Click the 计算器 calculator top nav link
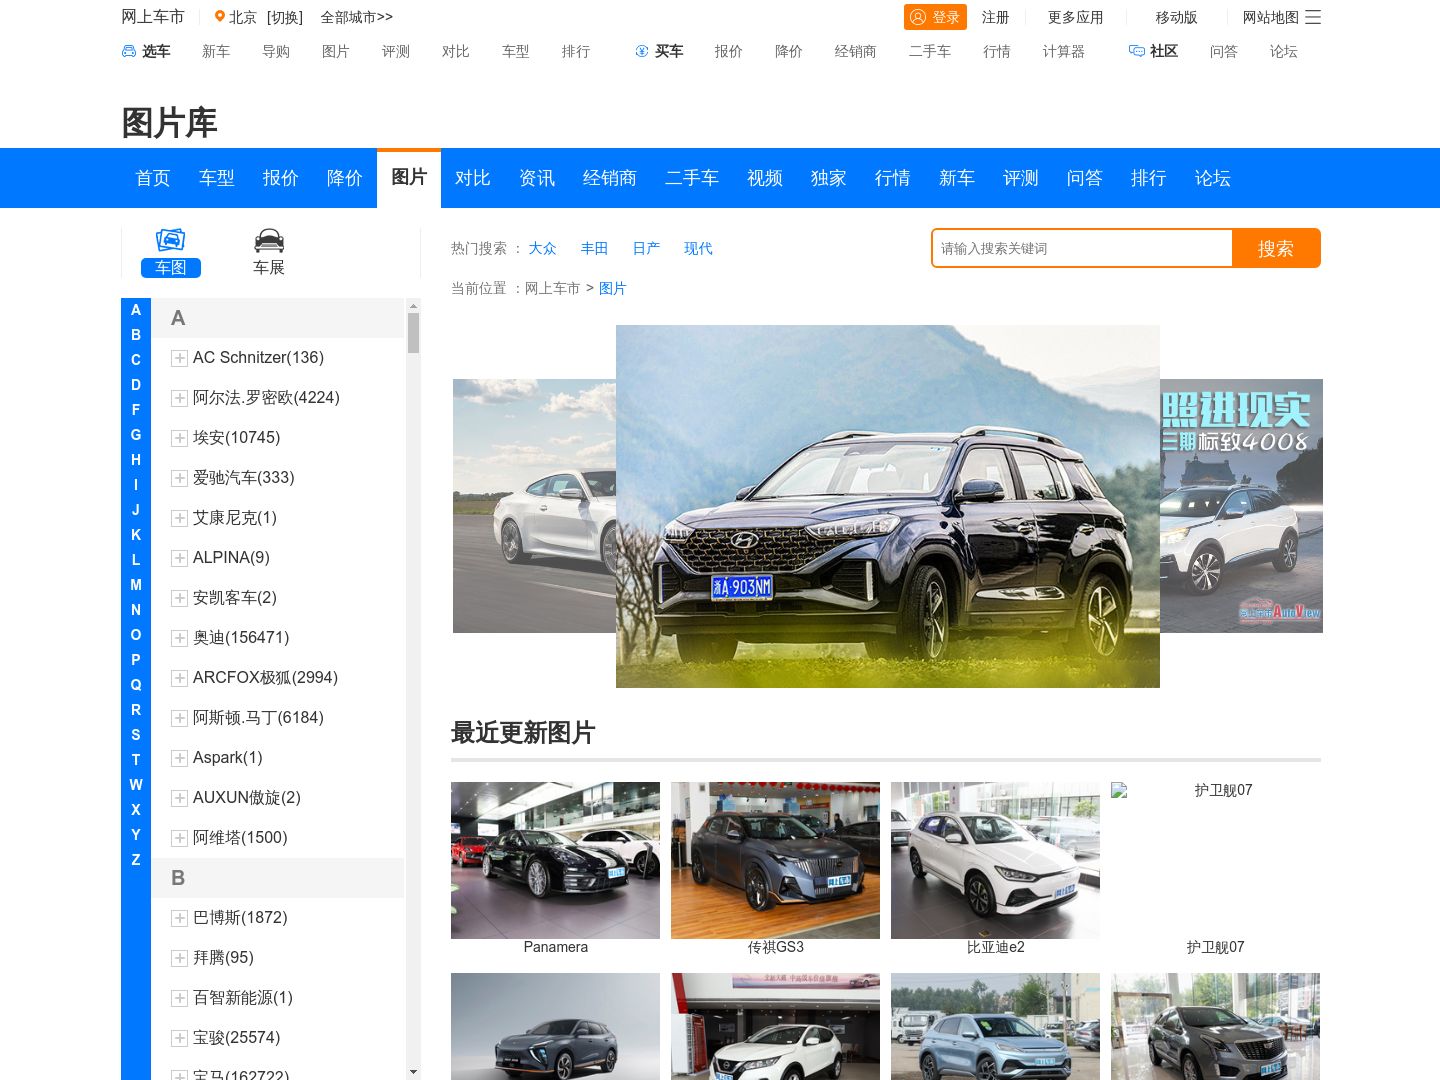This screenshot has width=1440, height=1080. coord(1064,51)
